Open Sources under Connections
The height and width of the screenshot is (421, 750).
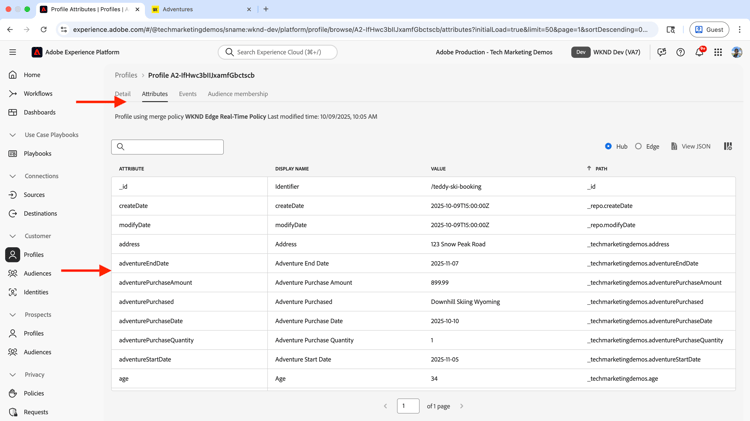tap(34, 195)
